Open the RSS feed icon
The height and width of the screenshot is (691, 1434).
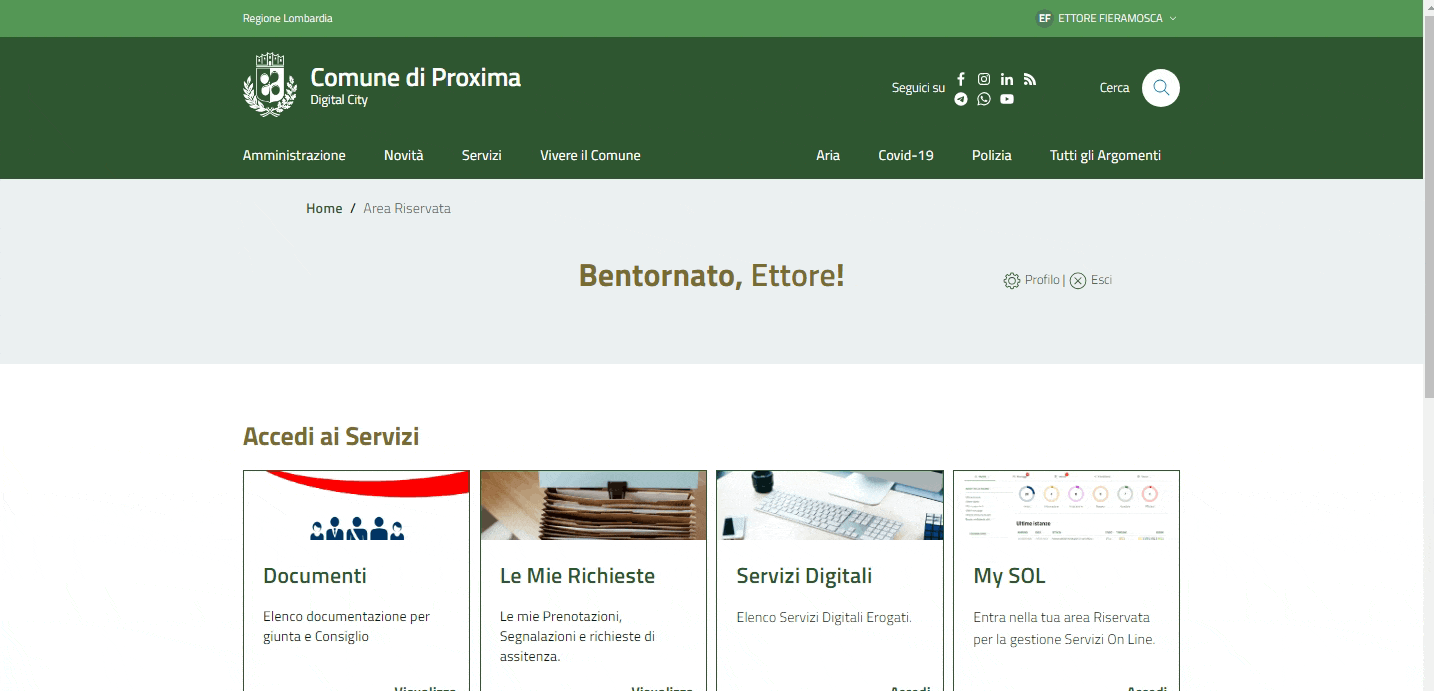point(1030,79)
